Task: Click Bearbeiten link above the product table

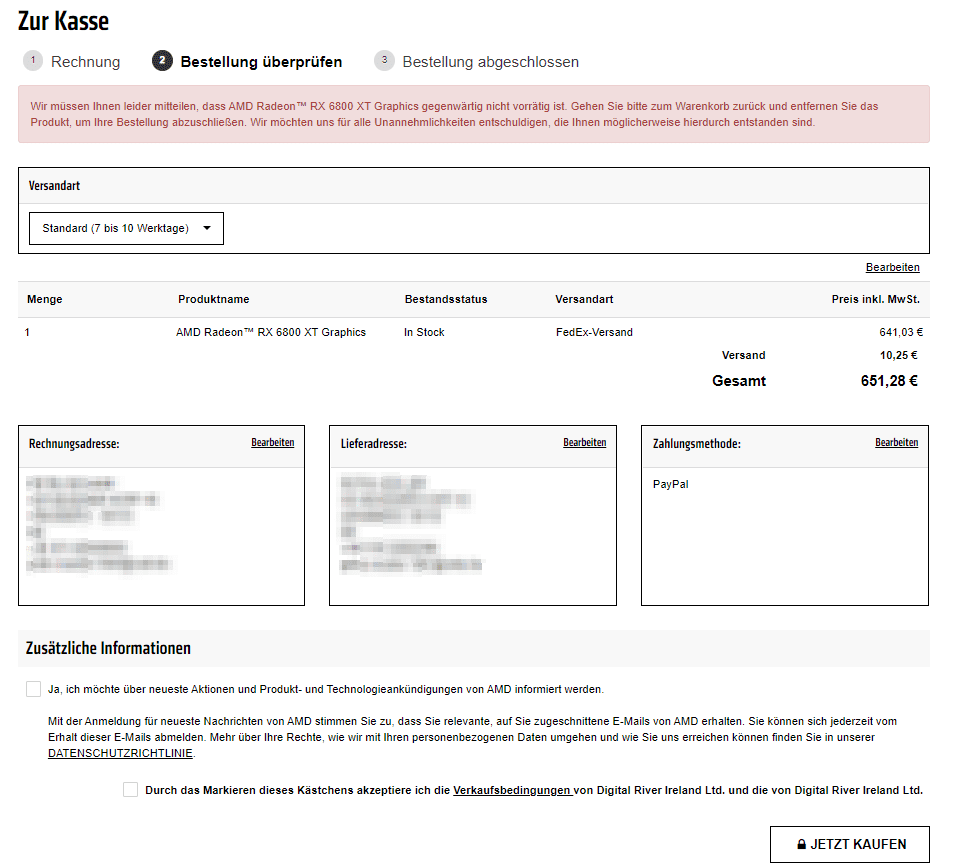Action: (892, 267)
